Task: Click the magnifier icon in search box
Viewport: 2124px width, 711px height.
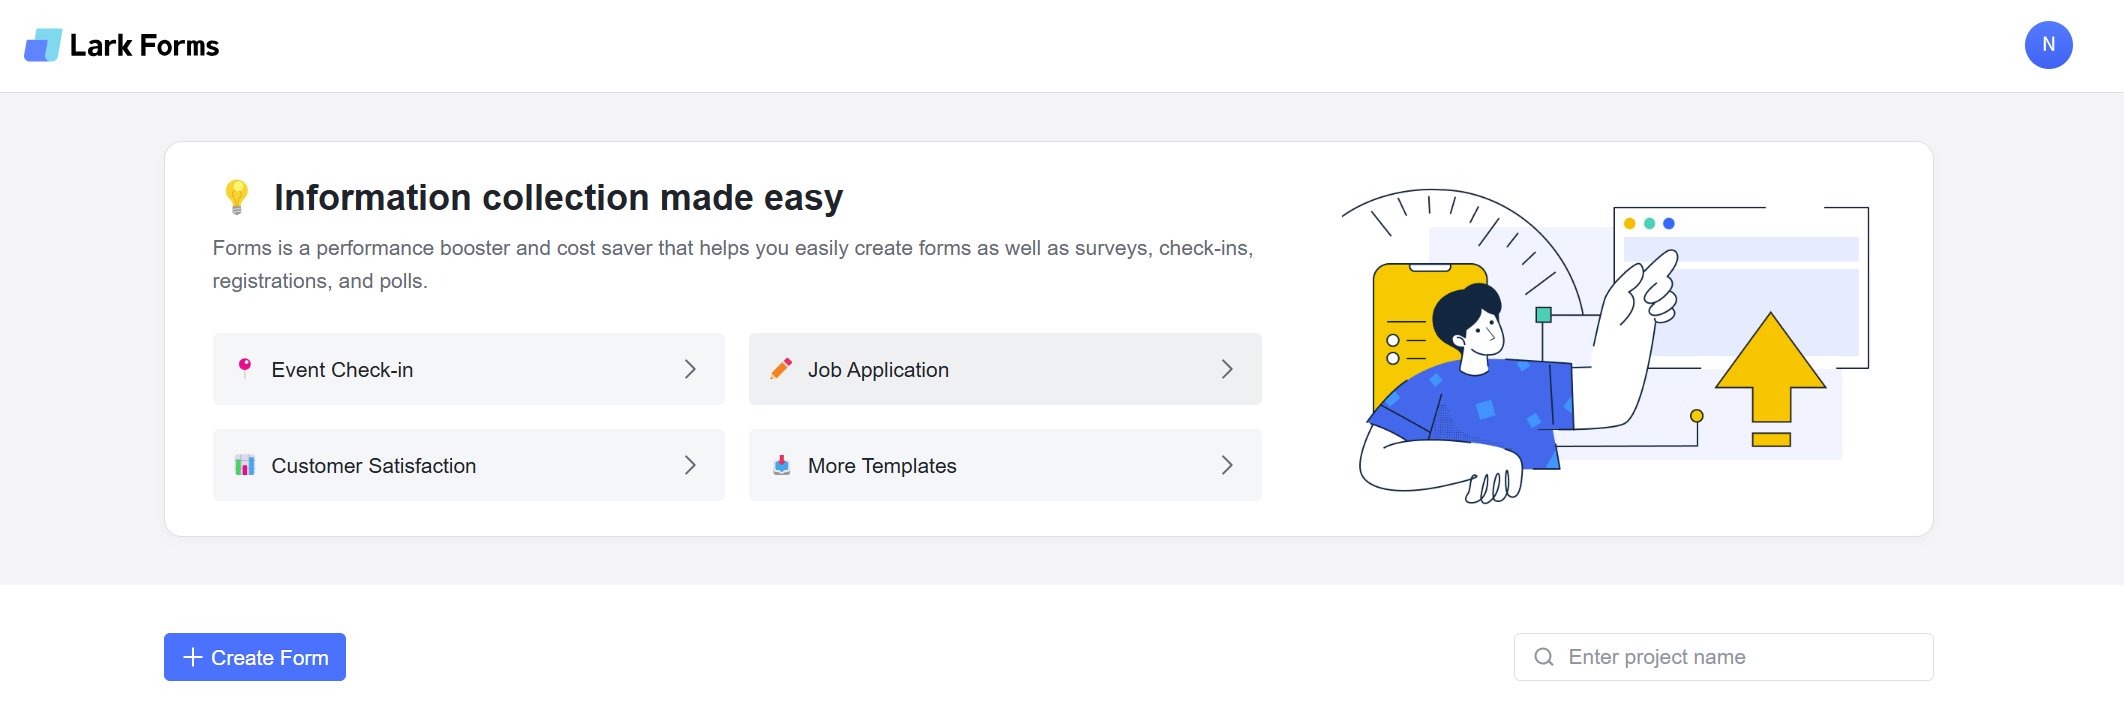Action: point(1544,657)
